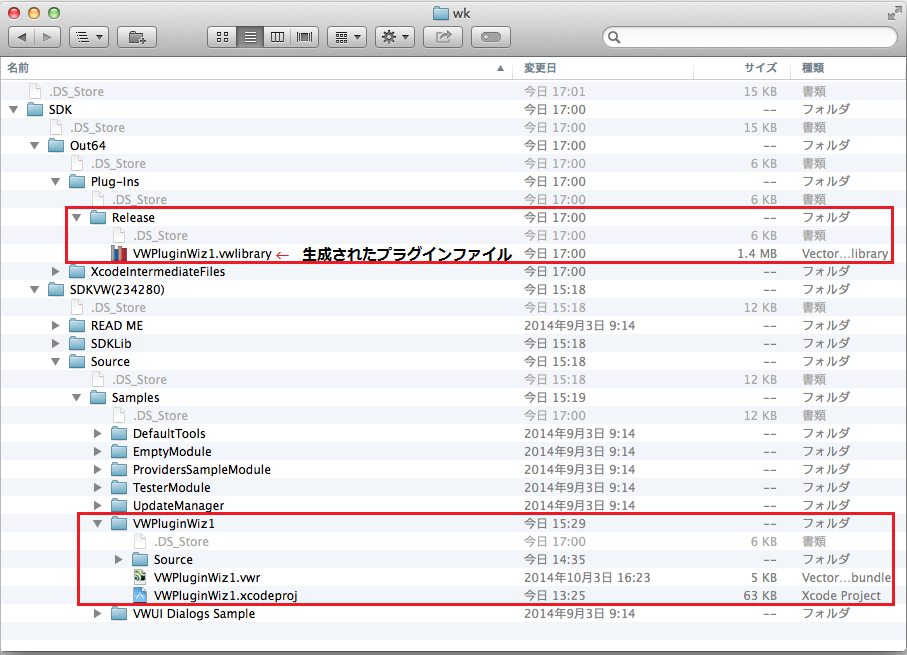Viewport: 907px width, 655px height.
Task: Select the SDK folder icon
Action: tap(35, 109)
